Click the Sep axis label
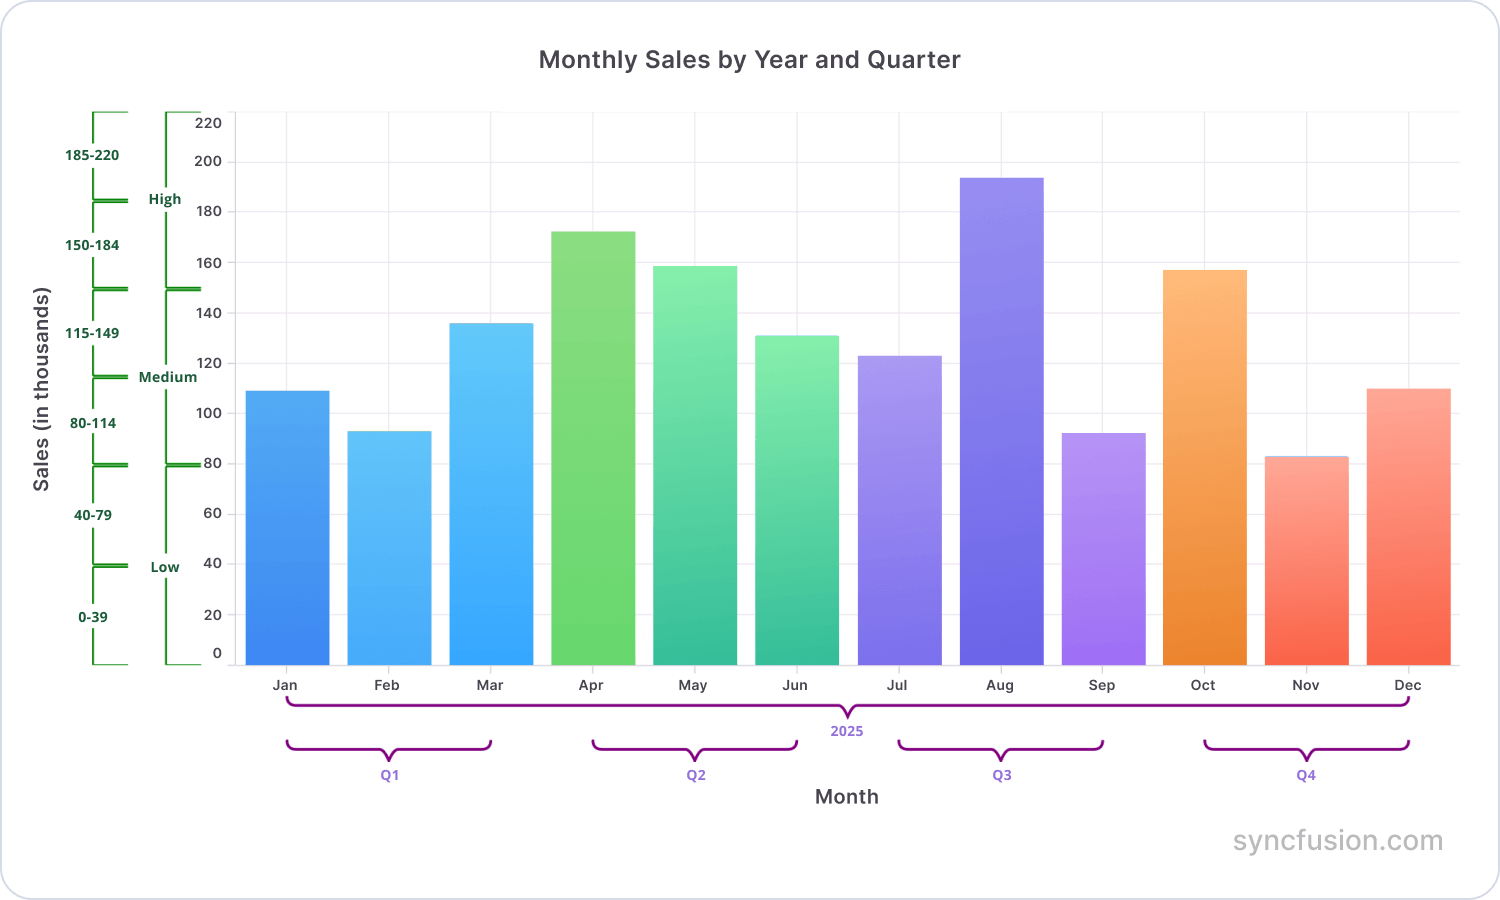The height and width of the screenshot is (900, 1500). [1102, 685]
